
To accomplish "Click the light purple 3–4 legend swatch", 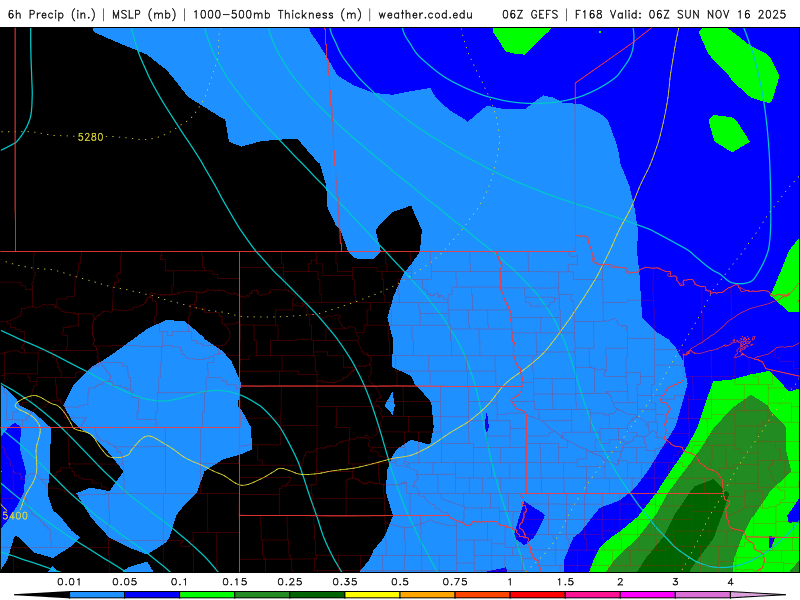I will click(x=703, y=595).
